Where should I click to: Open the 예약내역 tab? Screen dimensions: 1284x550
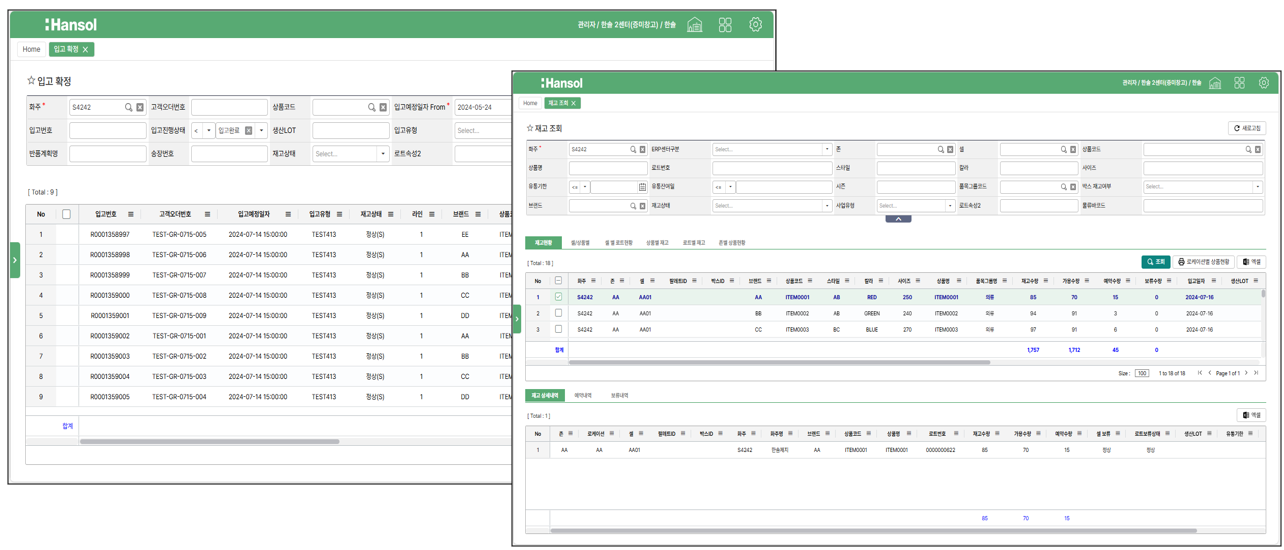[x=582, y=396]
